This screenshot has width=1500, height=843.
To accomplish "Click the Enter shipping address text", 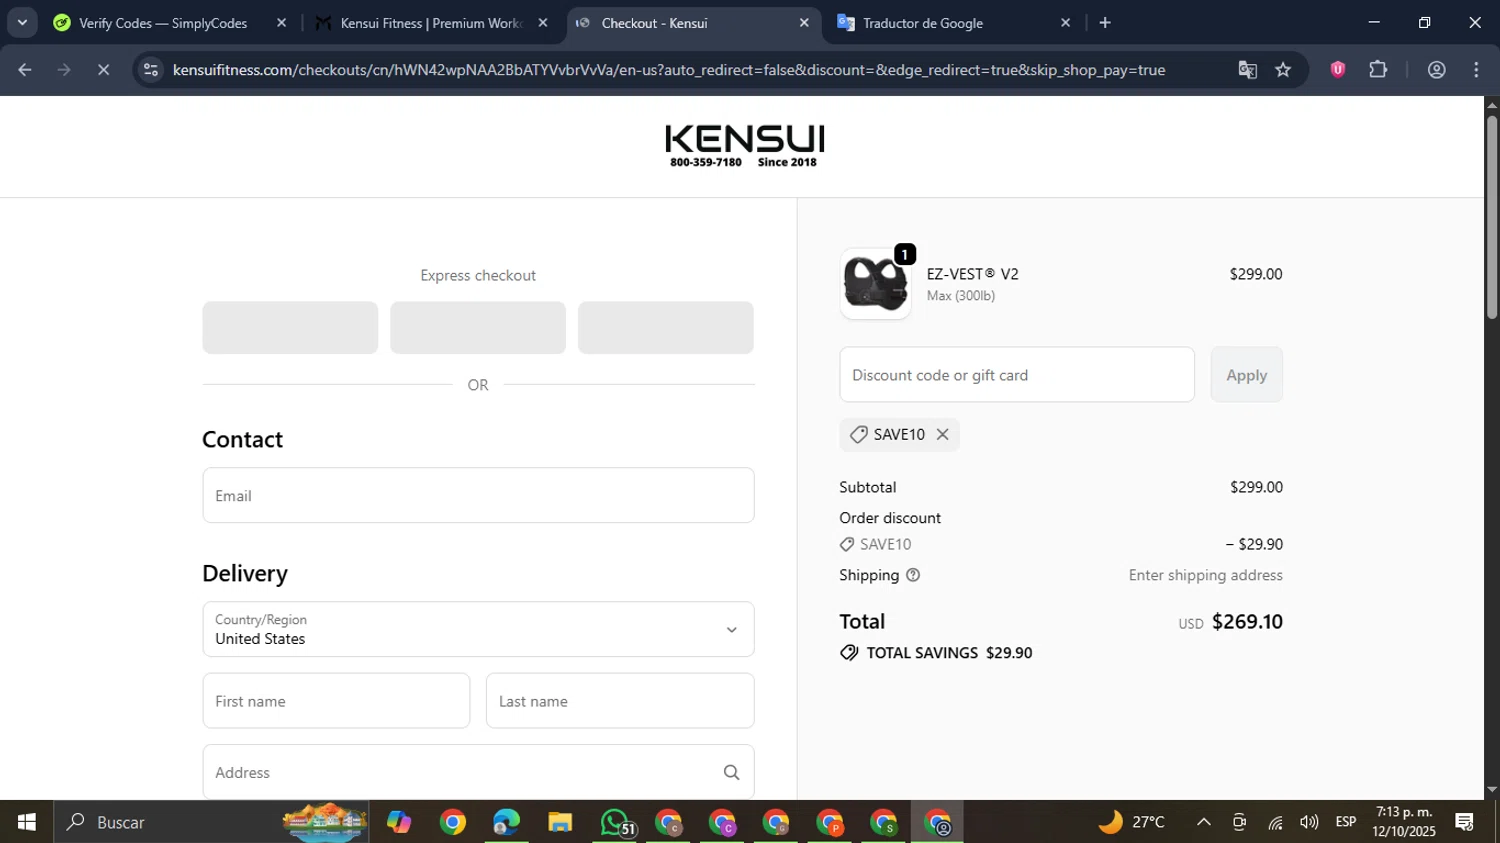I will (1205, 575).
